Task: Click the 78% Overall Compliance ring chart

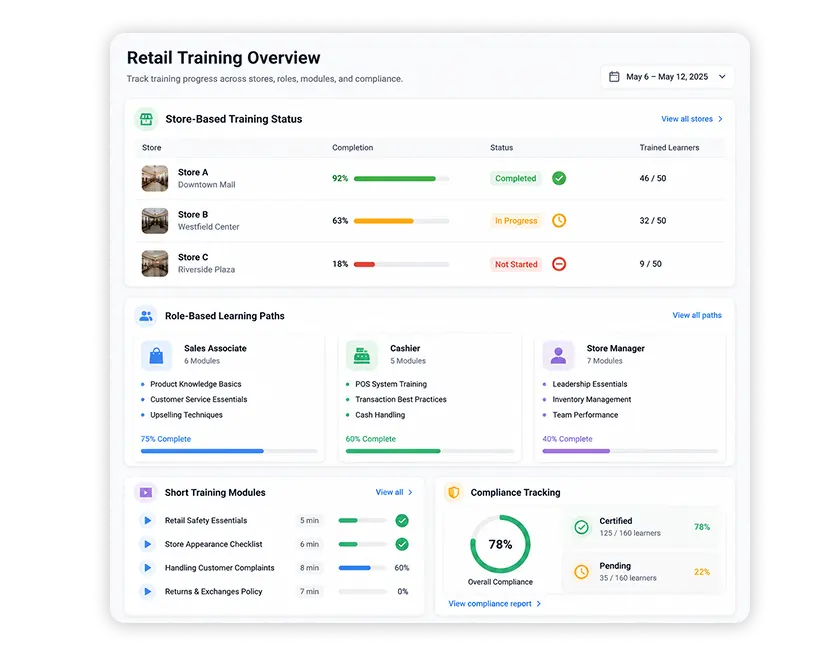Action: 500,544
